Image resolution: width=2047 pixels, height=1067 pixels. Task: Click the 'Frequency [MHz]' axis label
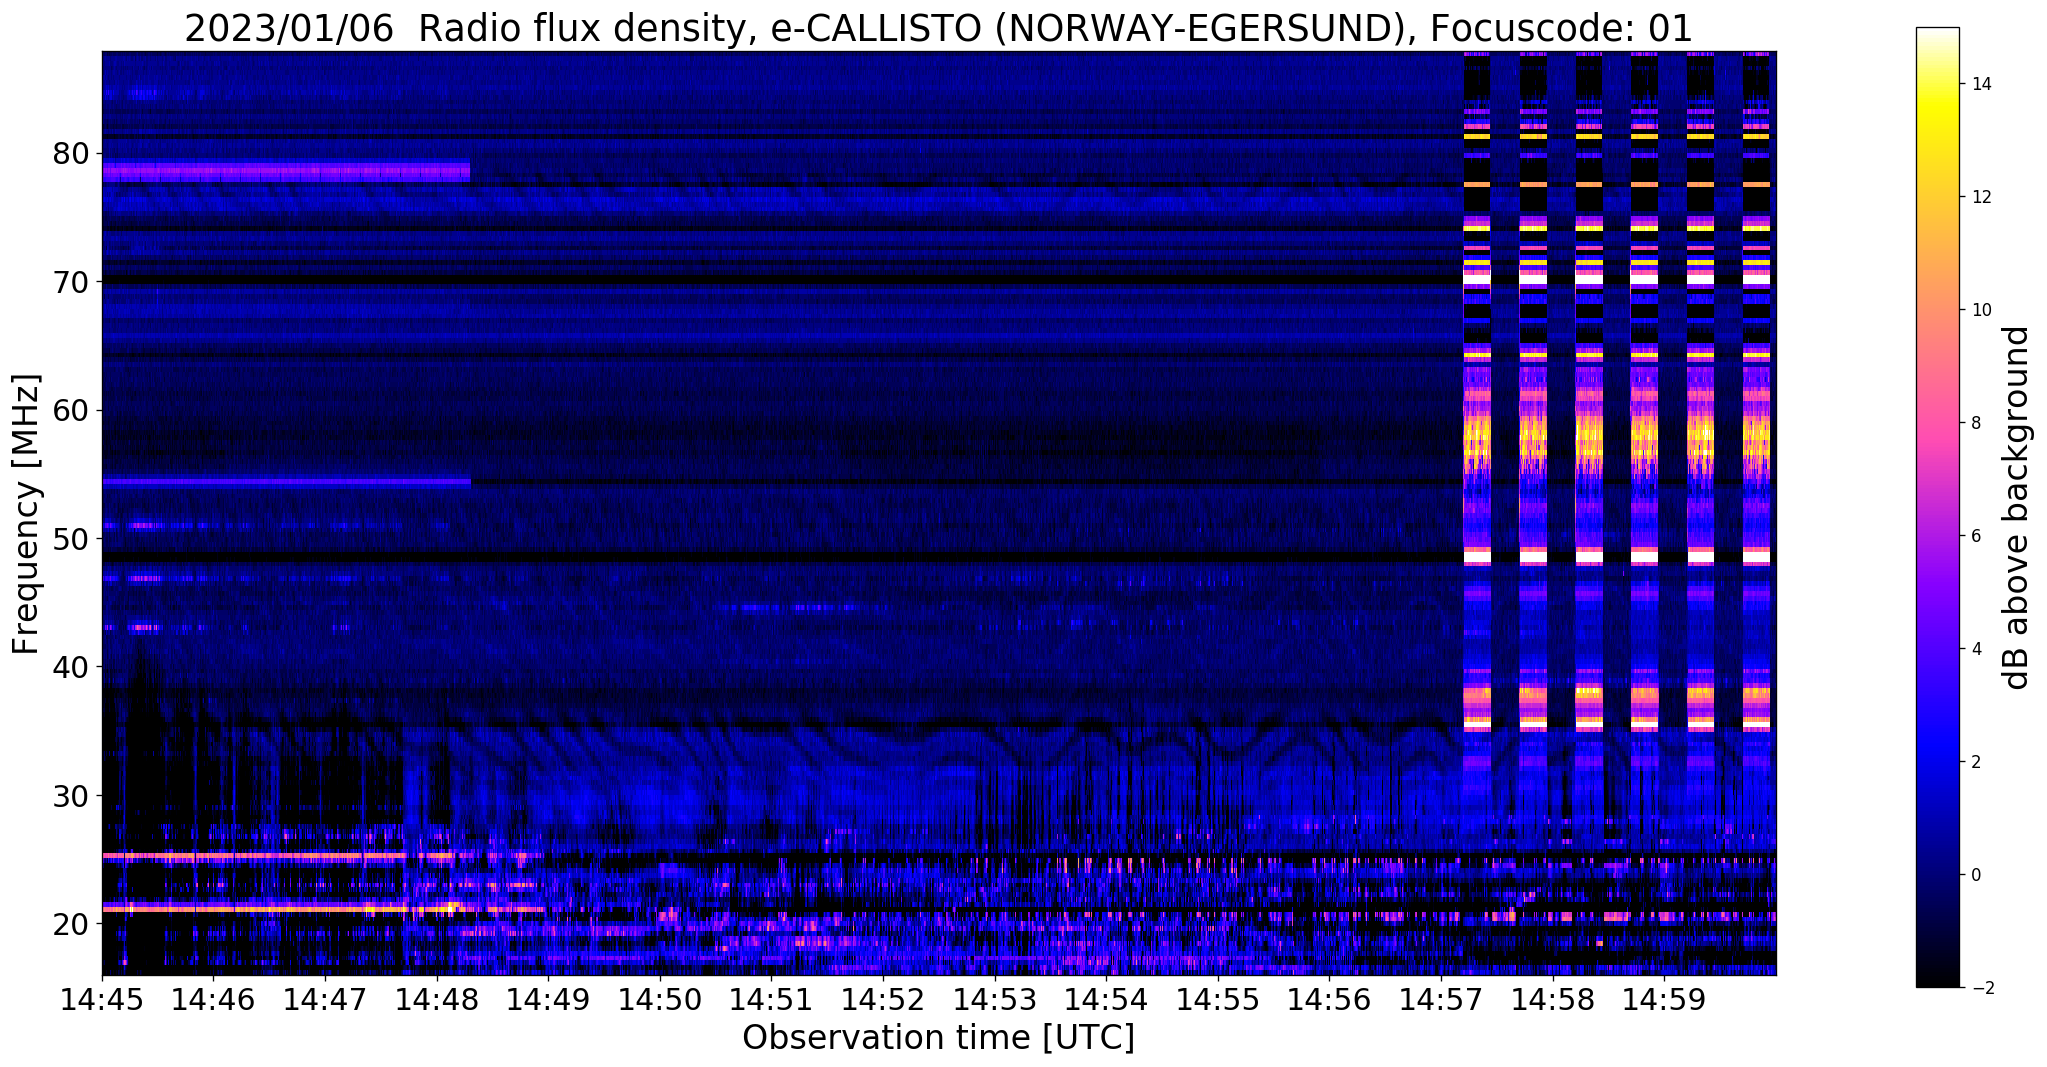(x=26, y=514)
